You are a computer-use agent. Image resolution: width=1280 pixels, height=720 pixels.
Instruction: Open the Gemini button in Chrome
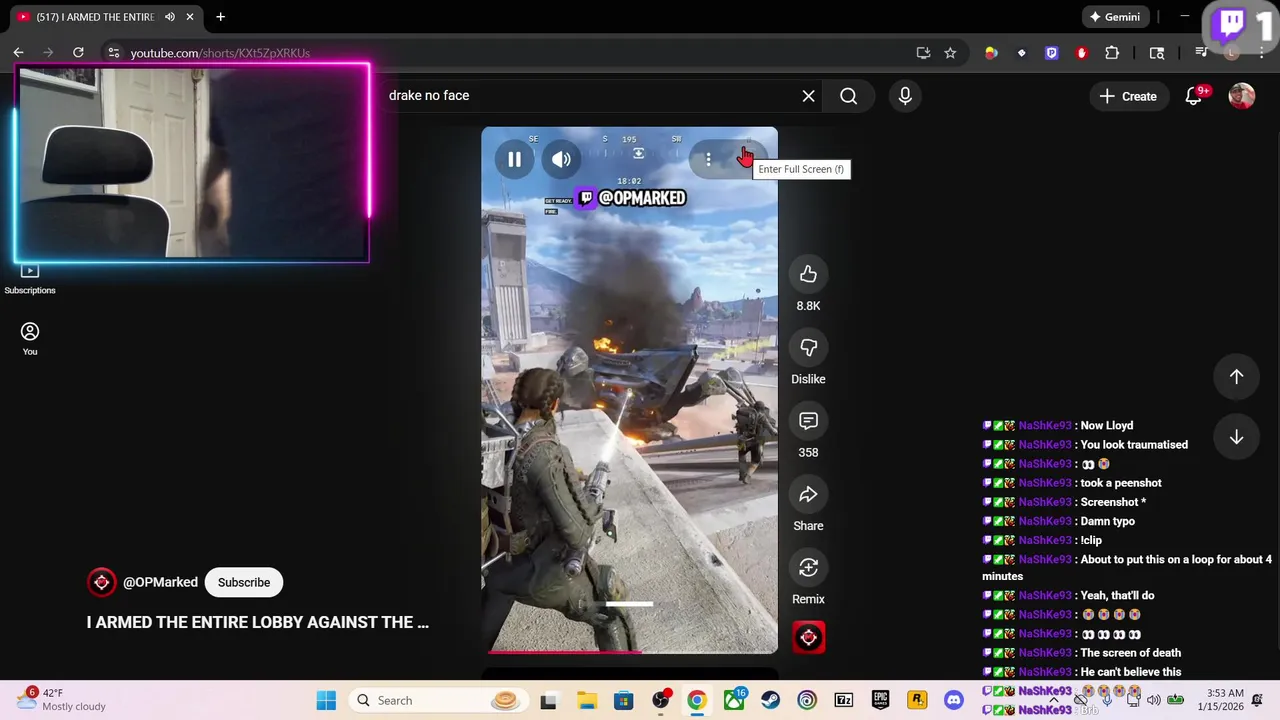(1114, 17)
